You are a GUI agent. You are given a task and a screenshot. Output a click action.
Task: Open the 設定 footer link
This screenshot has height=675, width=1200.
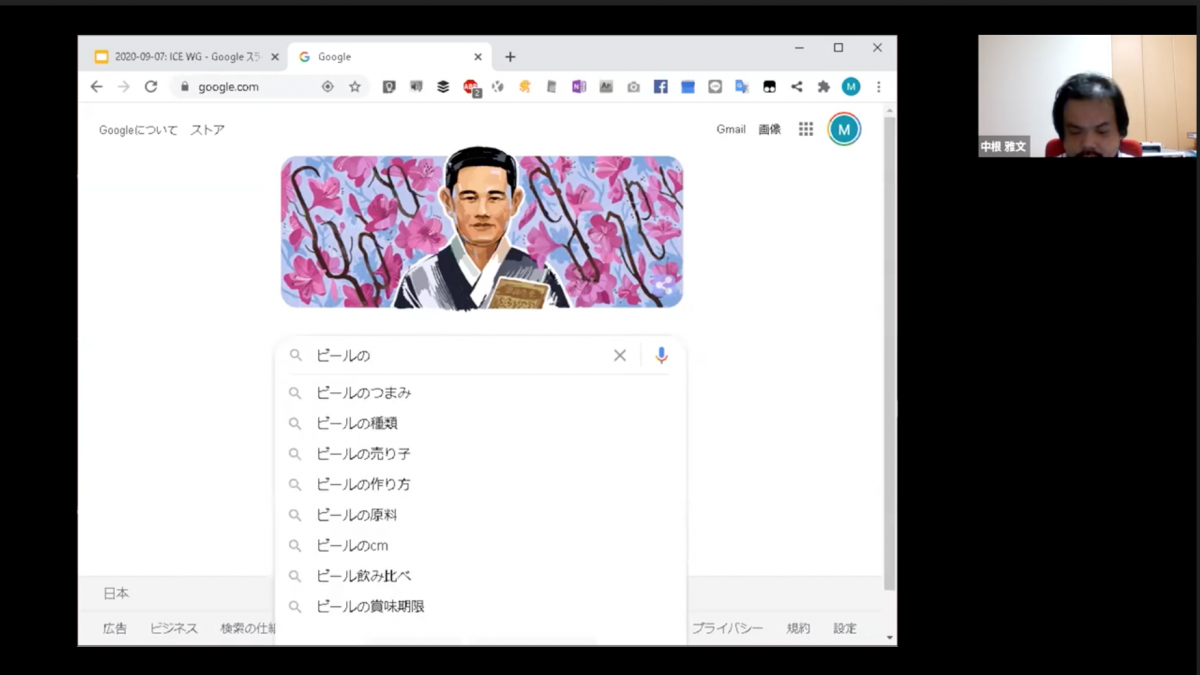point(845,628)
